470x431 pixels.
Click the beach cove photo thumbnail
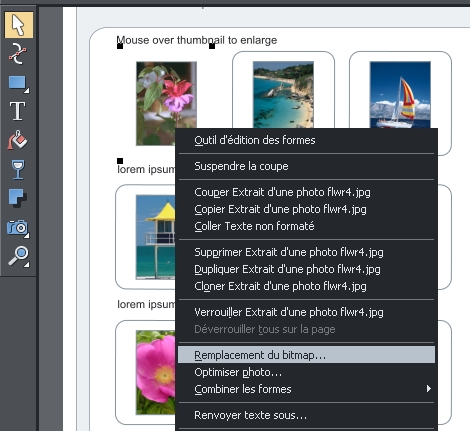283,95
